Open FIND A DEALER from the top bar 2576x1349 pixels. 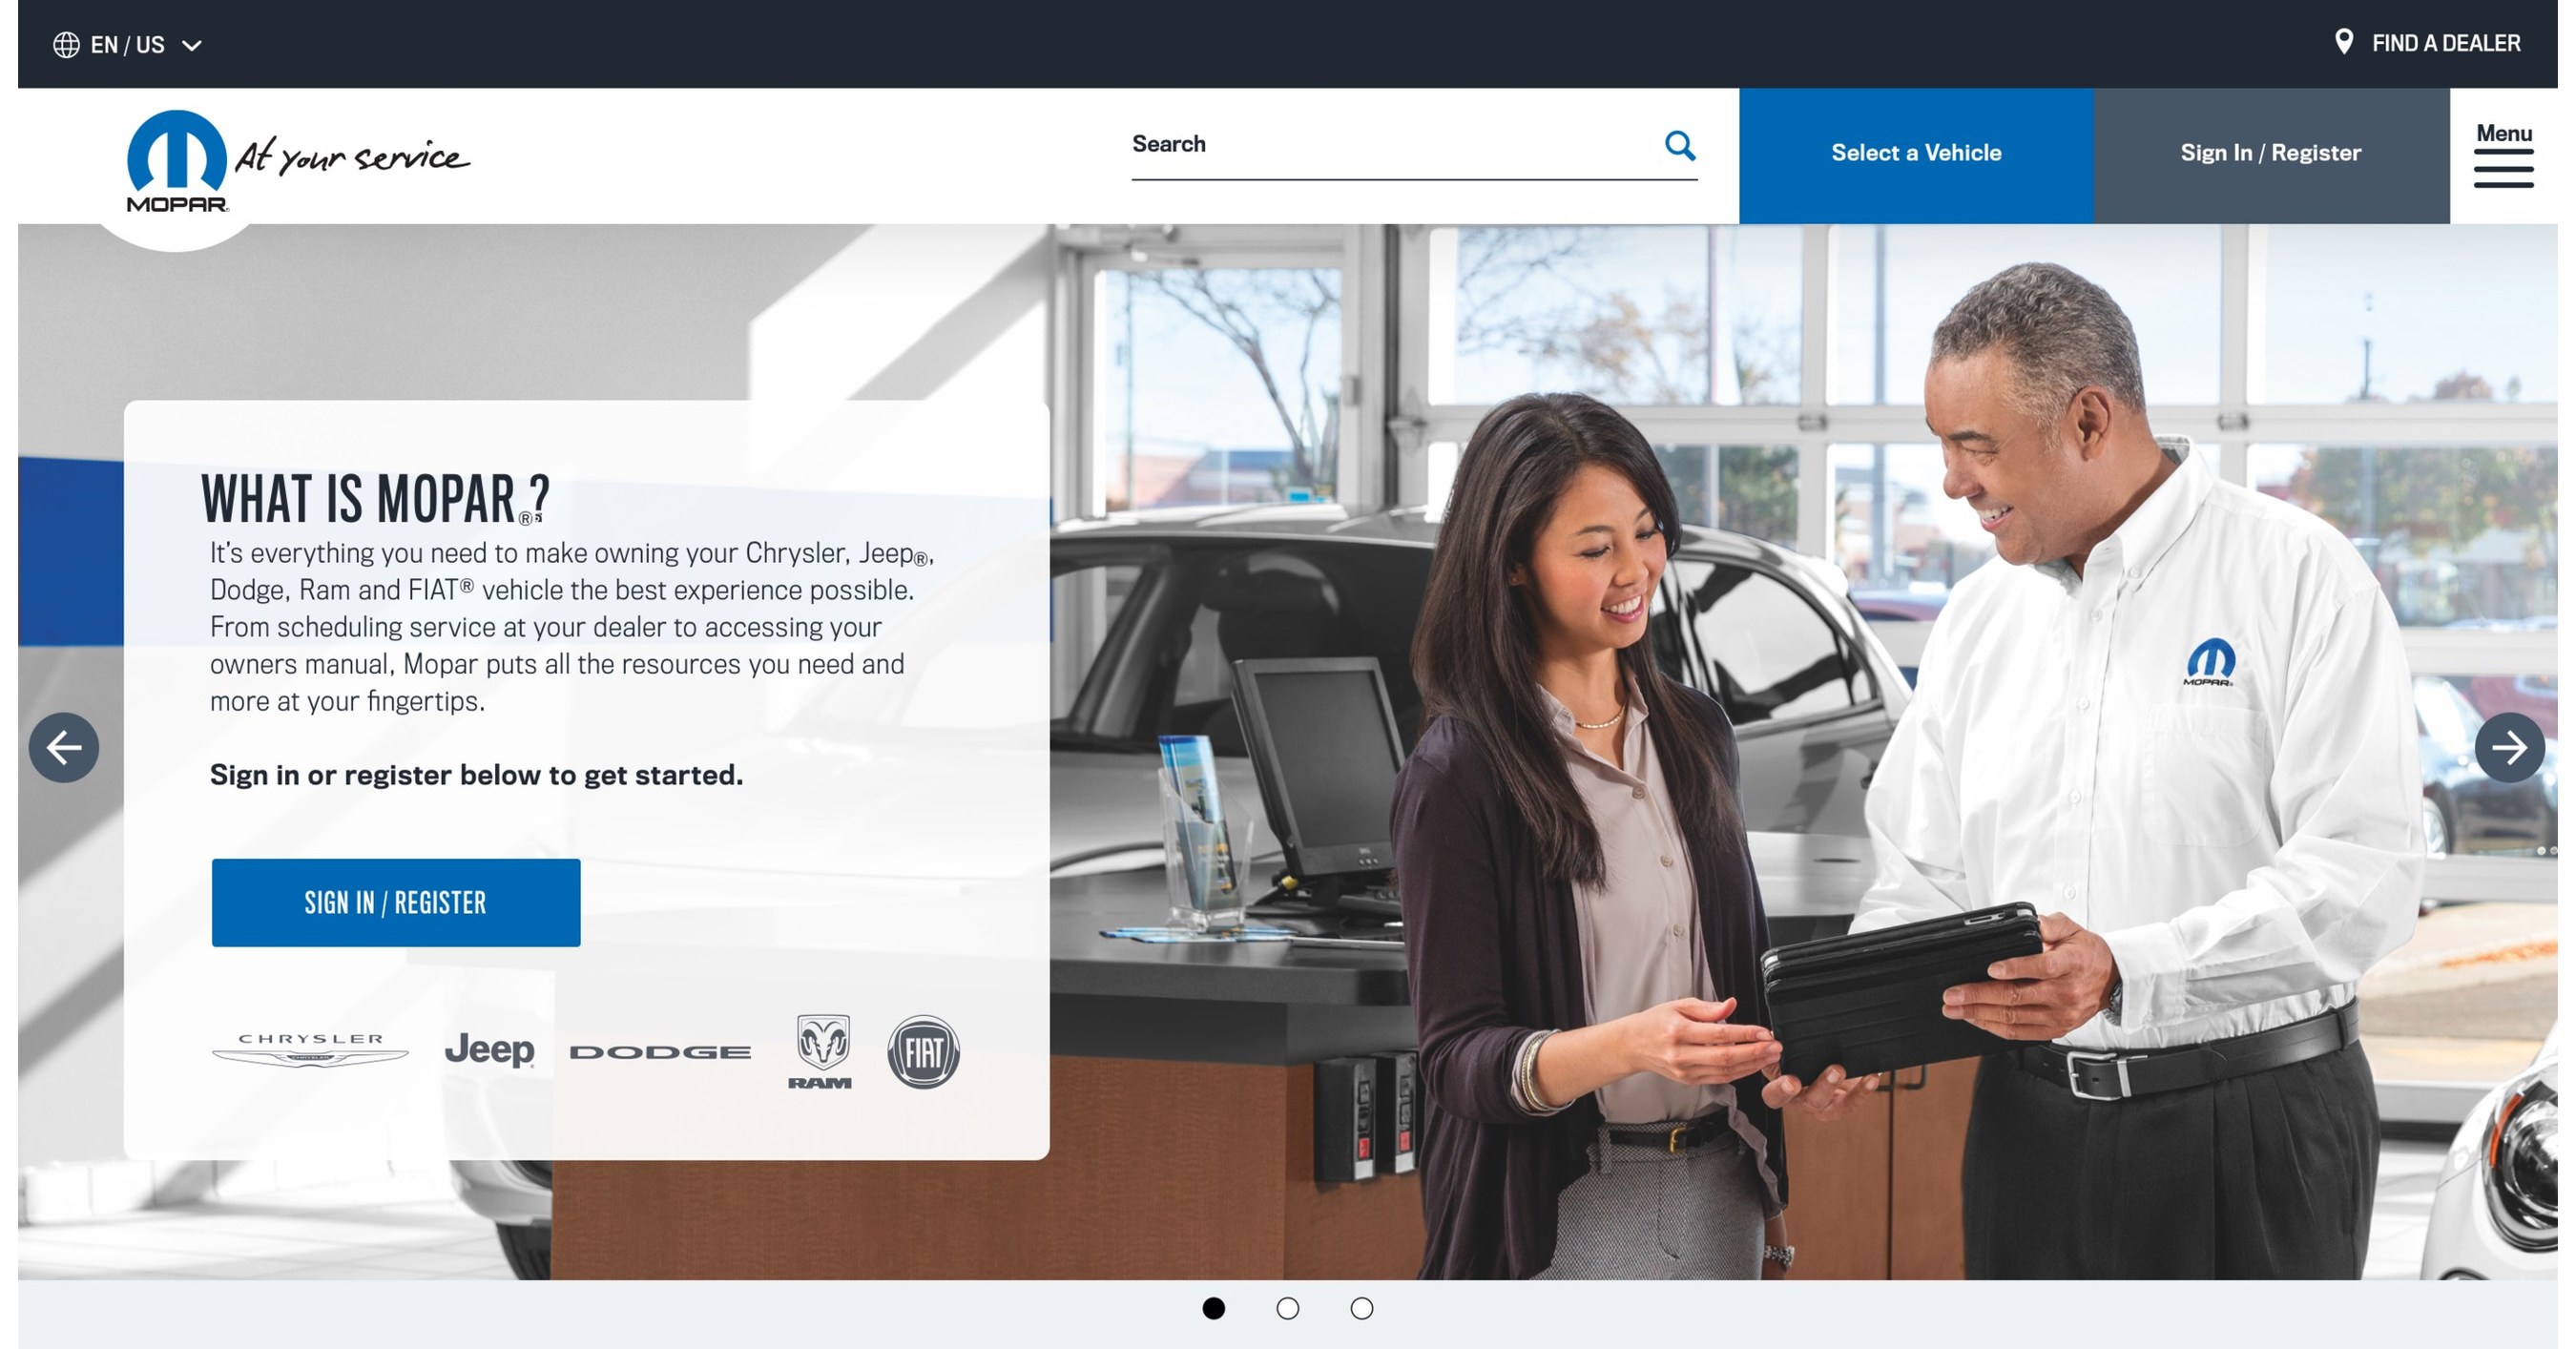[2447, 42]
